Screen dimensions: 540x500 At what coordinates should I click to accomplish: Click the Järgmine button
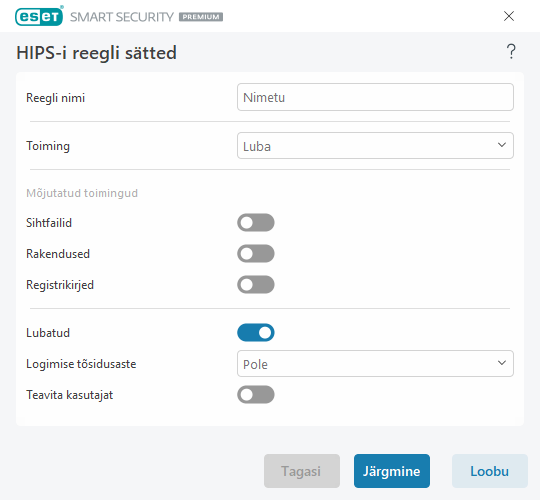(392, 471)
